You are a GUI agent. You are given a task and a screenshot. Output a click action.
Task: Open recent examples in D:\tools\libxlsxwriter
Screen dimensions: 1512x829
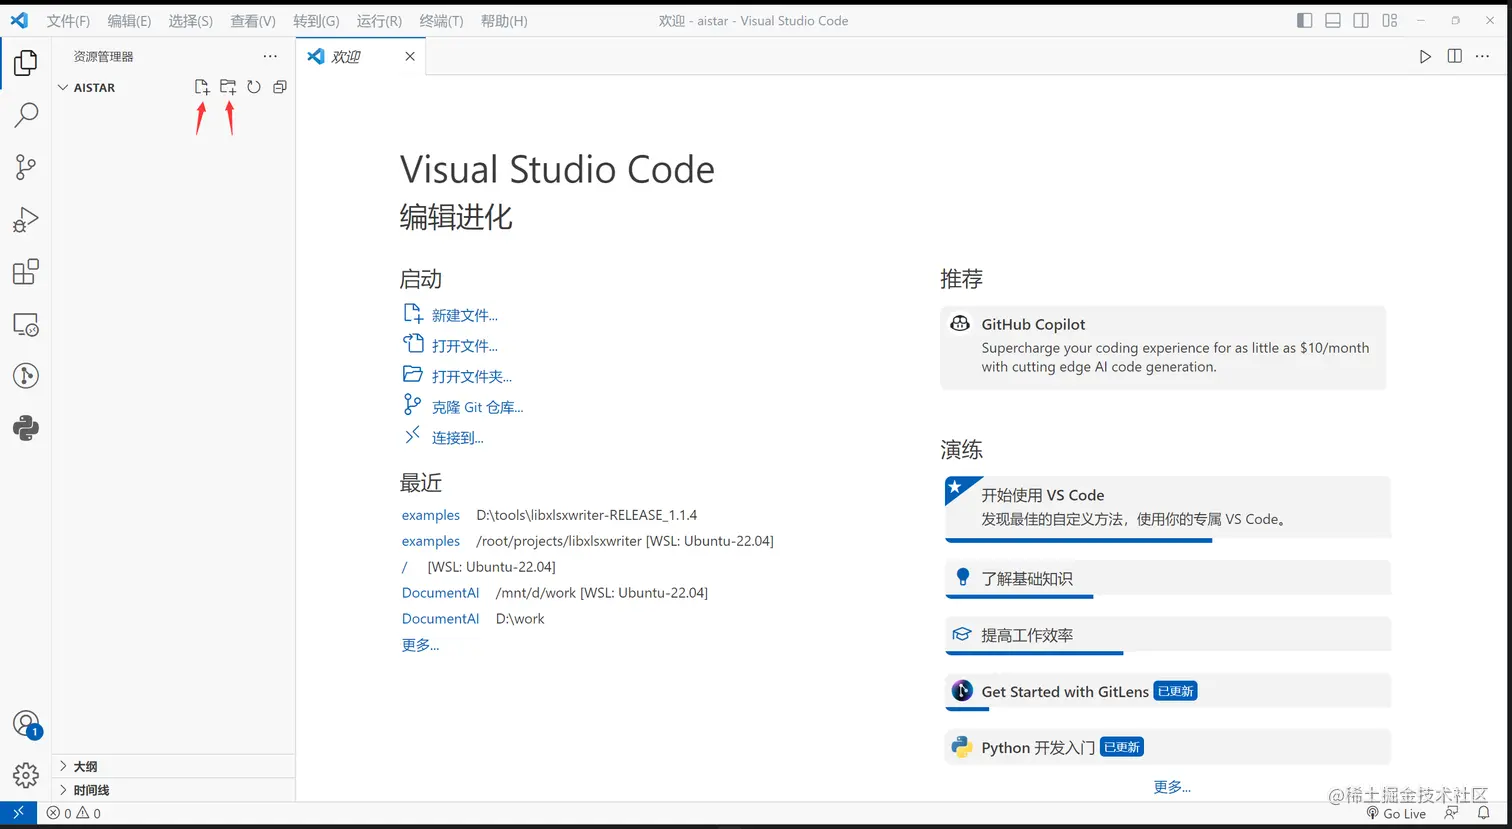coord(431,515)
